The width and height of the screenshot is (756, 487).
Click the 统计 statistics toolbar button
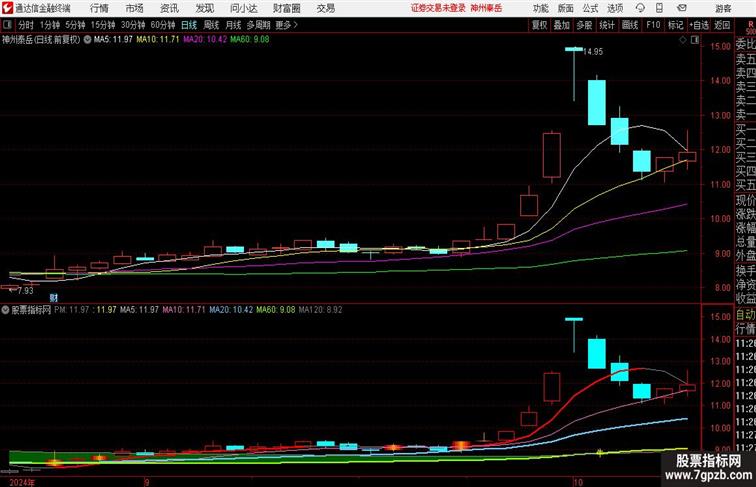pos(607,25)
